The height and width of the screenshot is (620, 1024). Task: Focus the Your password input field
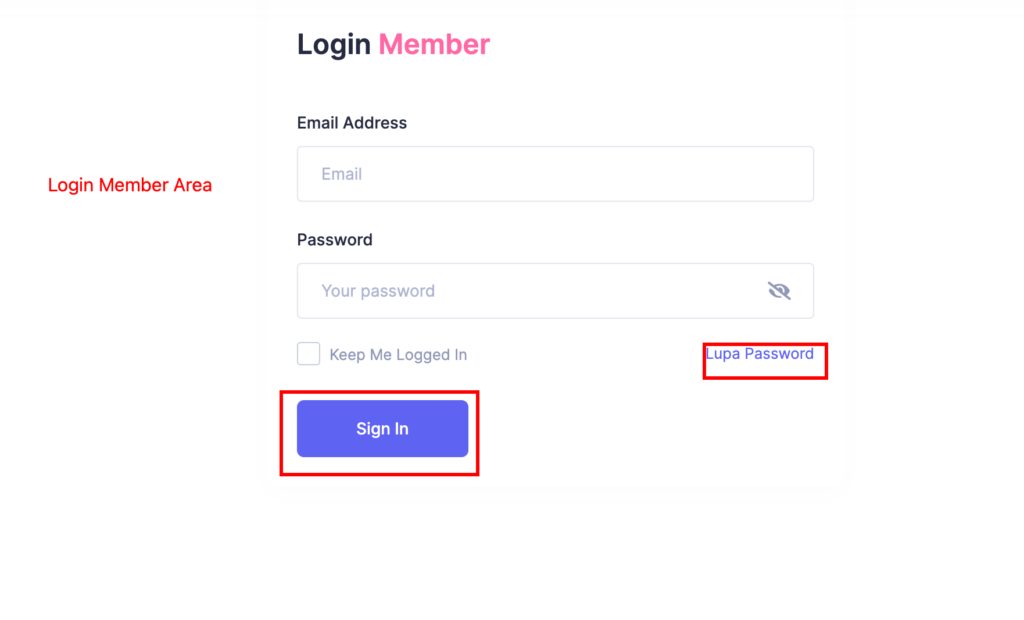coord(555,291)
